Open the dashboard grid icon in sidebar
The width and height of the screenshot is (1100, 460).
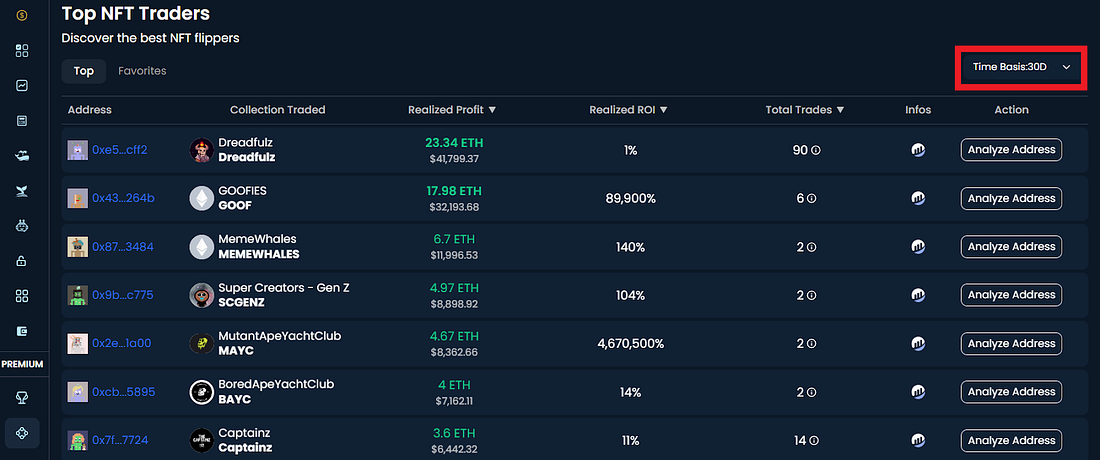[x=22, y=50]
